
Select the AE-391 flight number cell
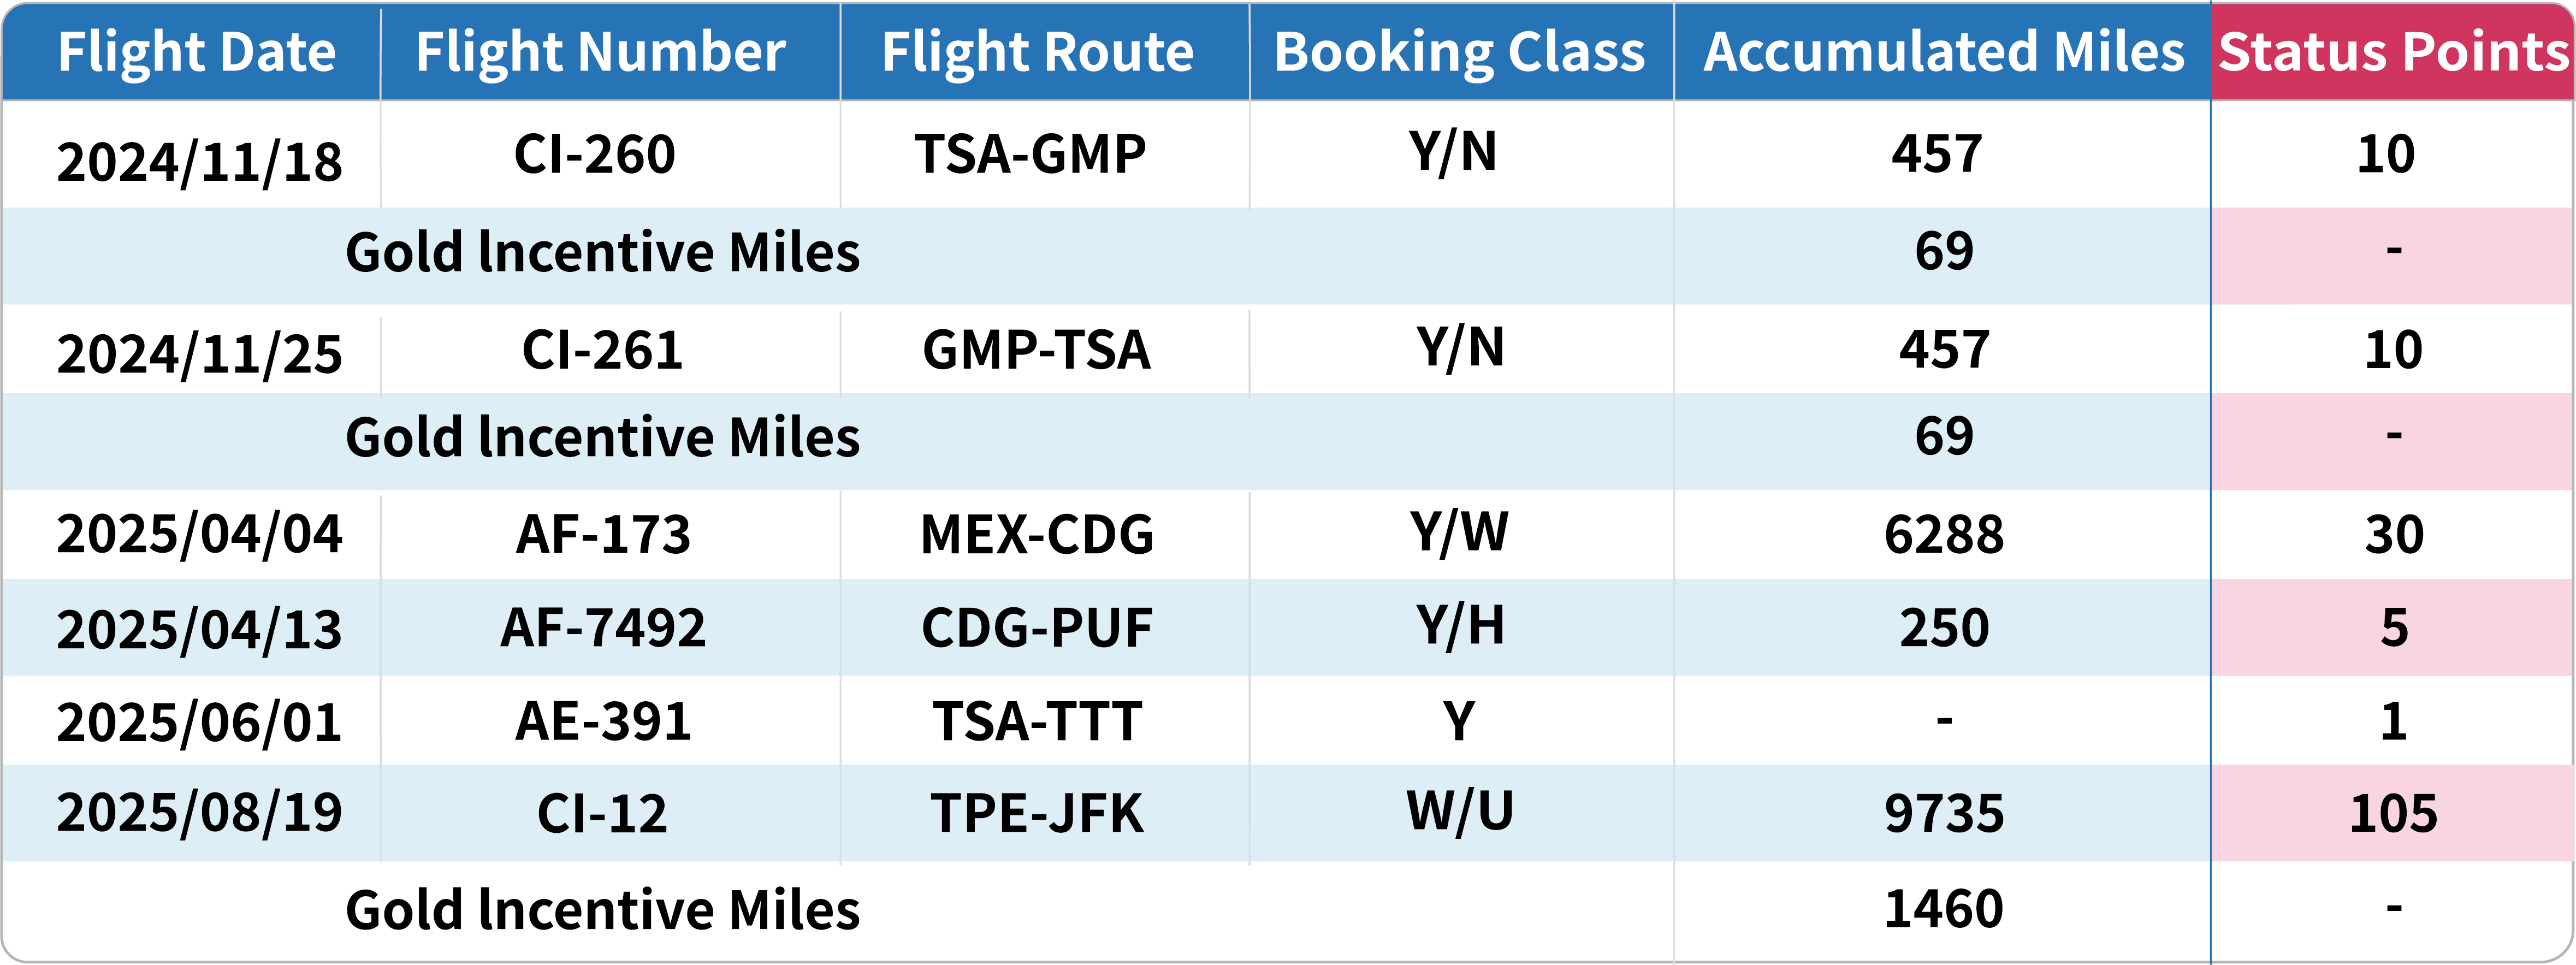603,721
